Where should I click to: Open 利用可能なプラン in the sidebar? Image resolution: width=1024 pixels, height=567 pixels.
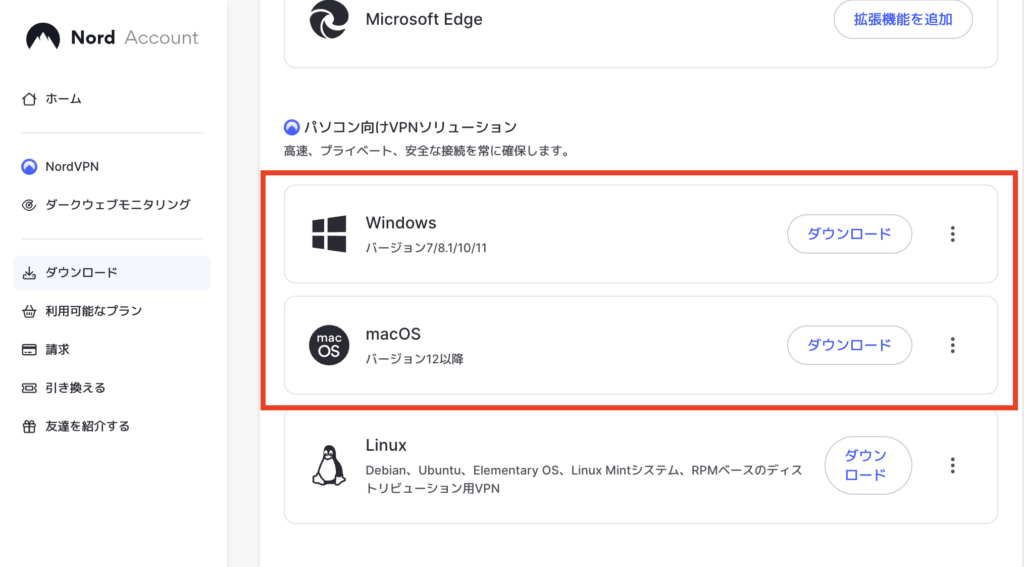93,311
